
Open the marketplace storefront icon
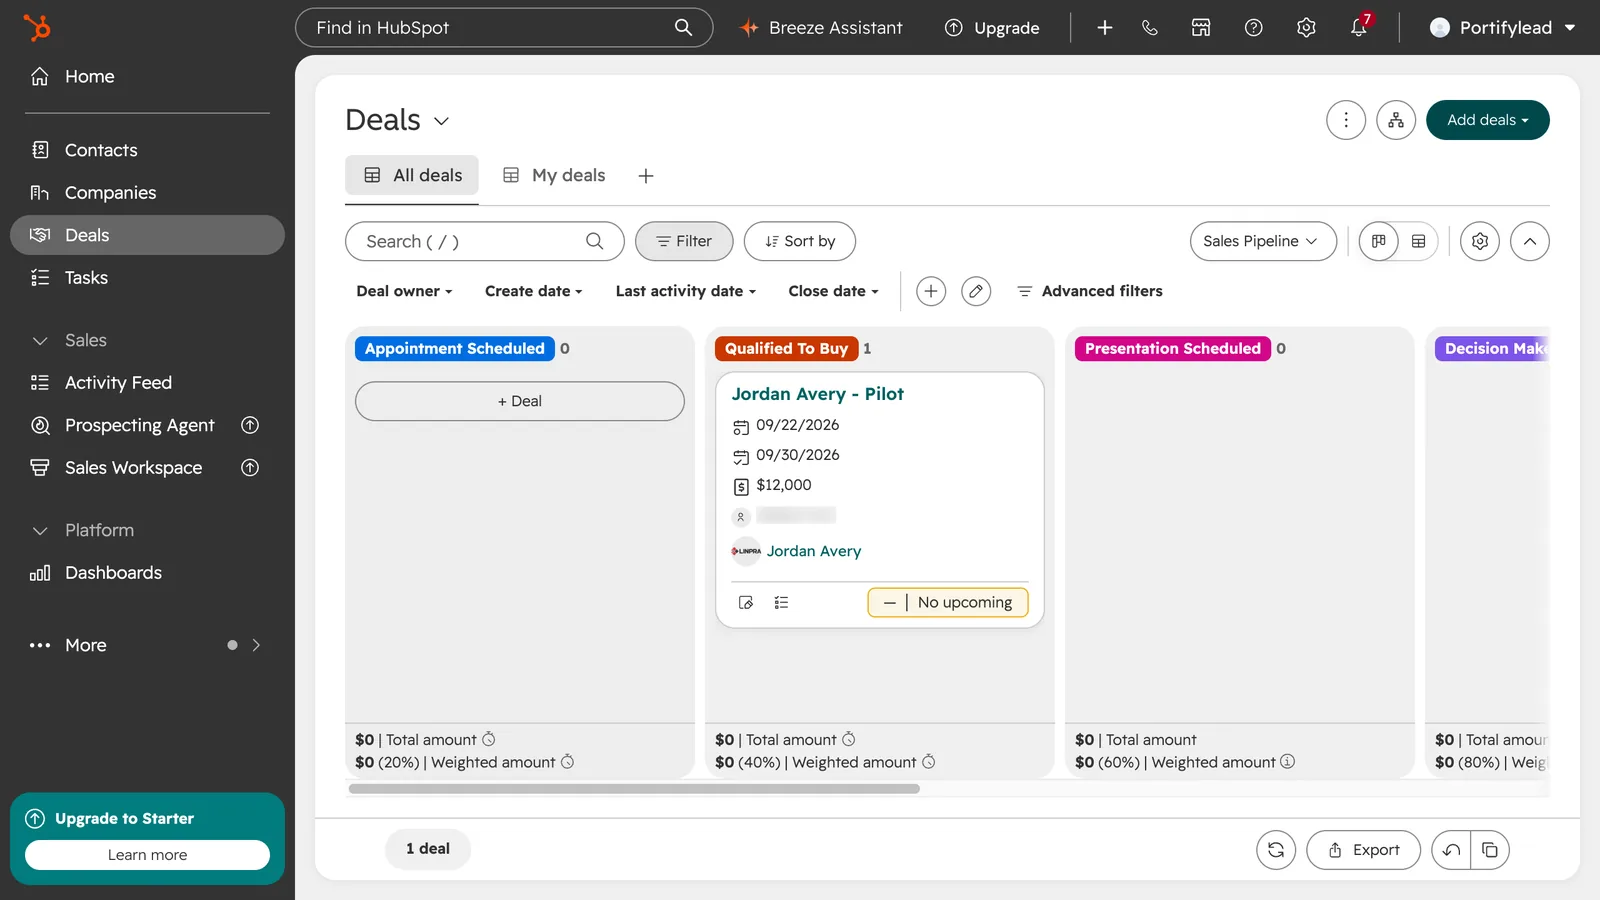click(x=1201, y=28)
